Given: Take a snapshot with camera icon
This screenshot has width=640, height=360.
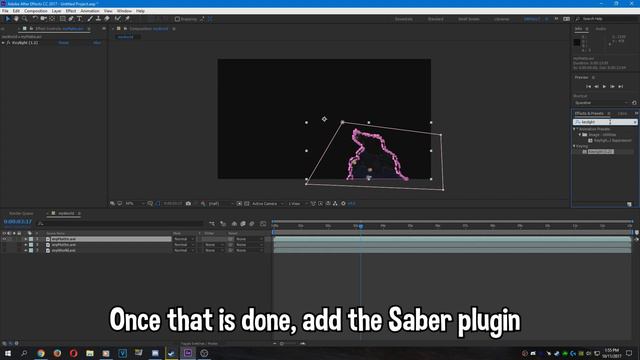Looking at the screenshot, I should point(188,203).
